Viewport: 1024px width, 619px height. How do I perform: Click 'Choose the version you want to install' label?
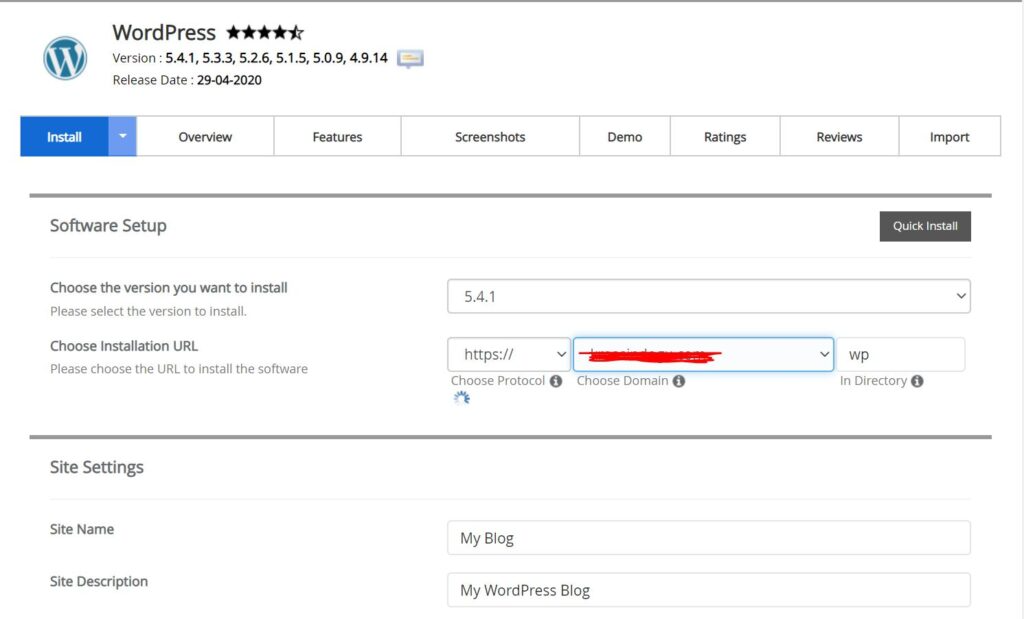pos(168,288)
